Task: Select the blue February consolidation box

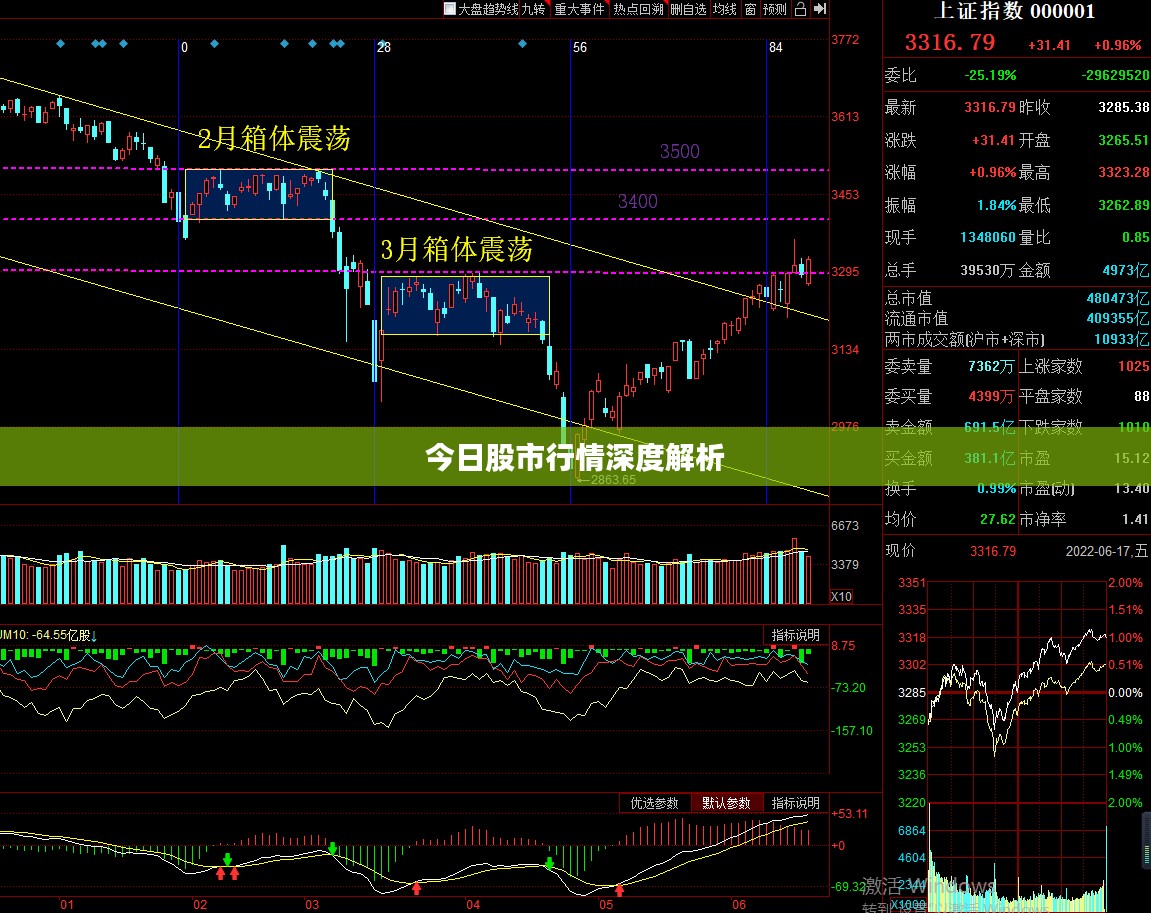Action: click(258, 194)
